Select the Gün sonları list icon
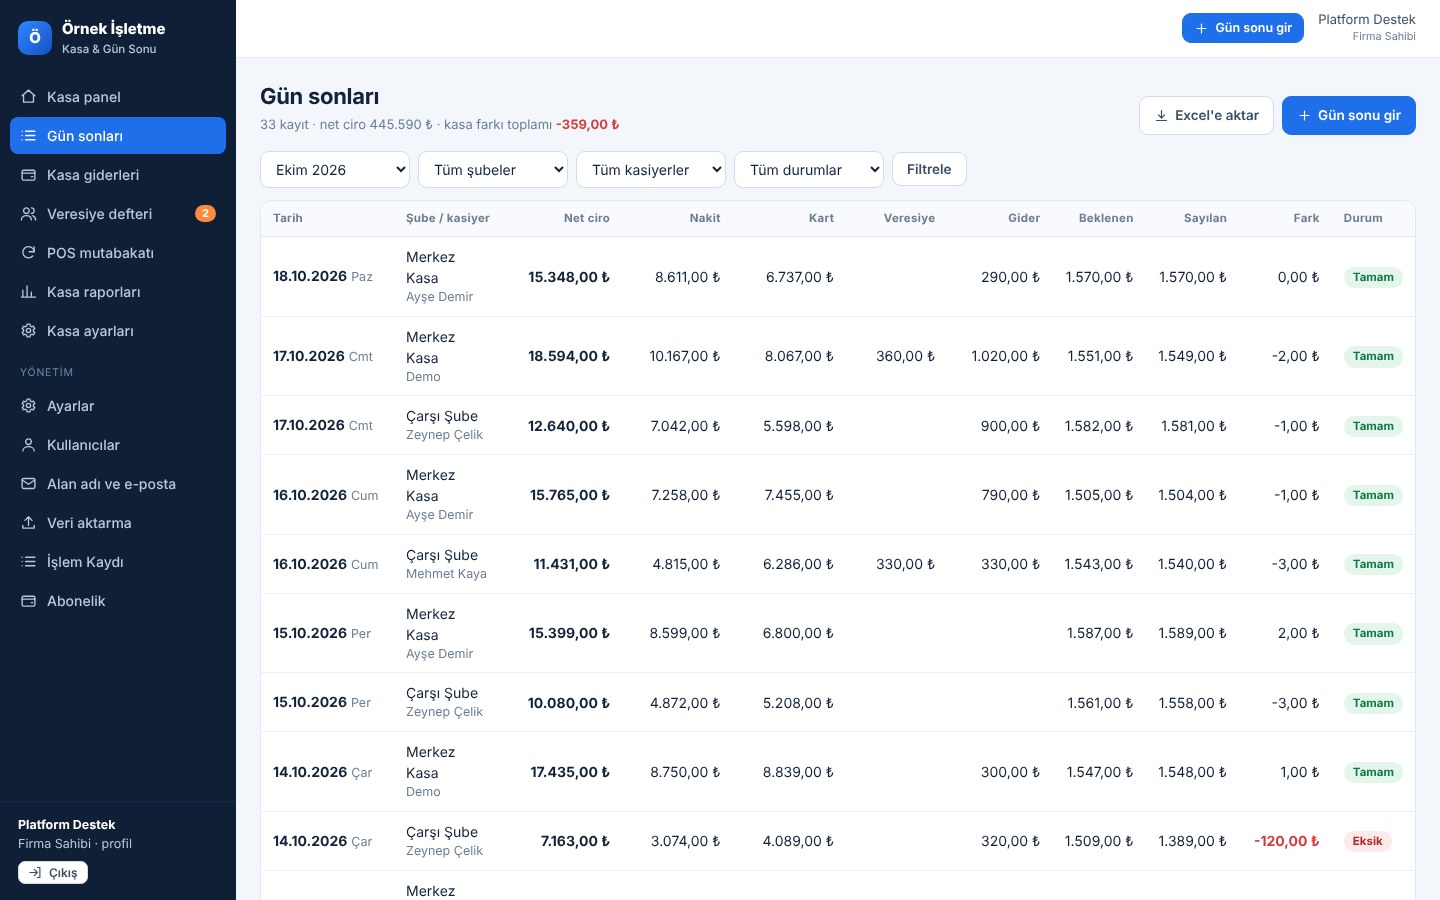This screenshot has width=1440, height=900. click(x=29, y=136)
